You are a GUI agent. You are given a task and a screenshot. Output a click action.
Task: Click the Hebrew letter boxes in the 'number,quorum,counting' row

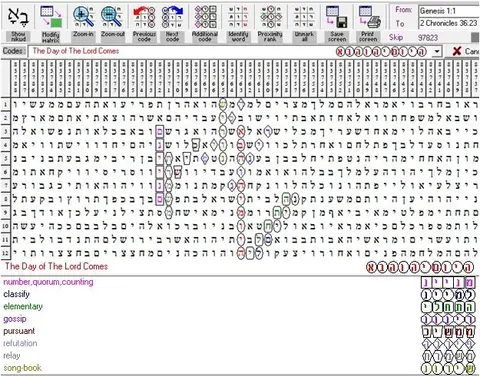(x=448, y=283)
